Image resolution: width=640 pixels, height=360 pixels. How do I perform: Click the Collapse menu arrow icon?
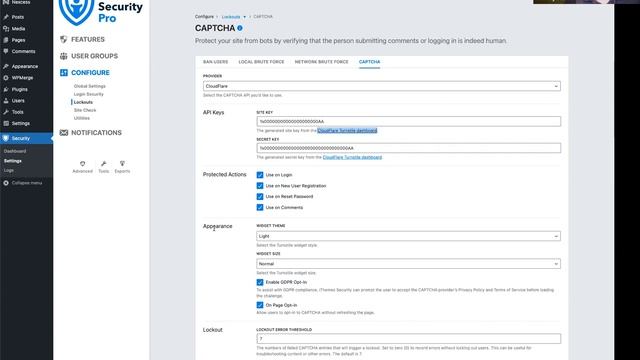(x=6, y=183)
